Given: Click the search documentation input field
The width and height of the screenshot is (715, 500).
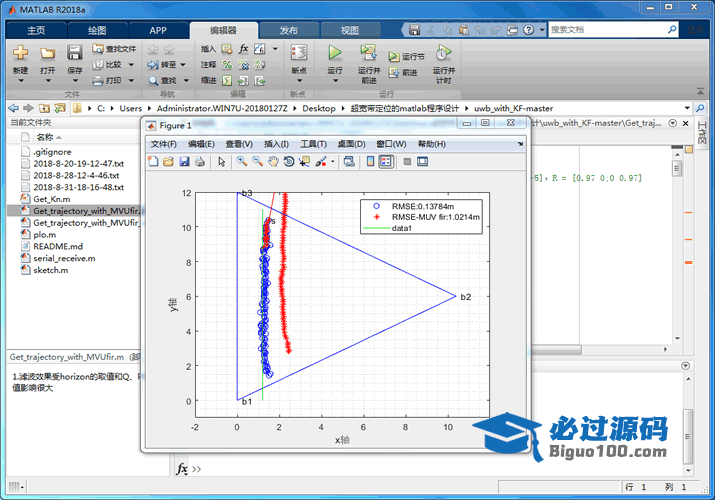Looking at the screenshot, I should point(608,30).
